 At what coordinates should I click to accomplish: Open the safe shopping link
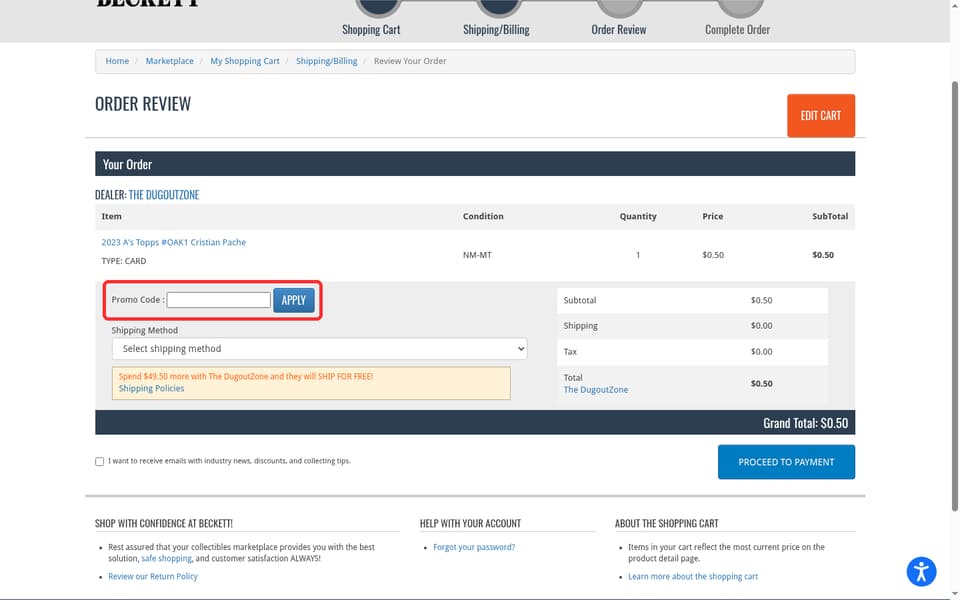167,559
